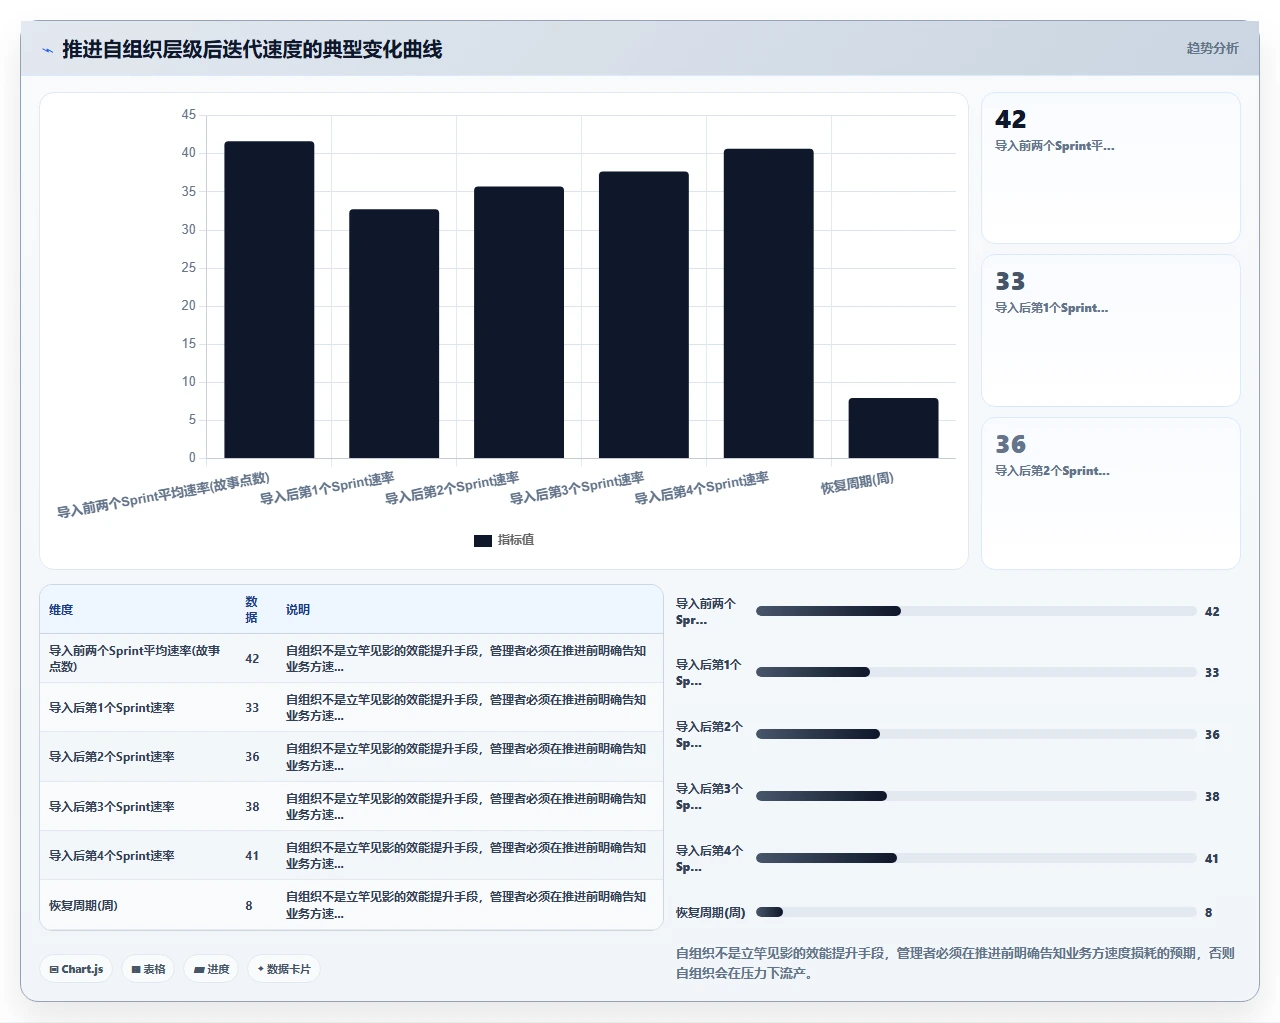This screenshot has width=1280, height=1023.
Task: Click the 恢复周期(周) bar in the chart
Action: (894, 428)
